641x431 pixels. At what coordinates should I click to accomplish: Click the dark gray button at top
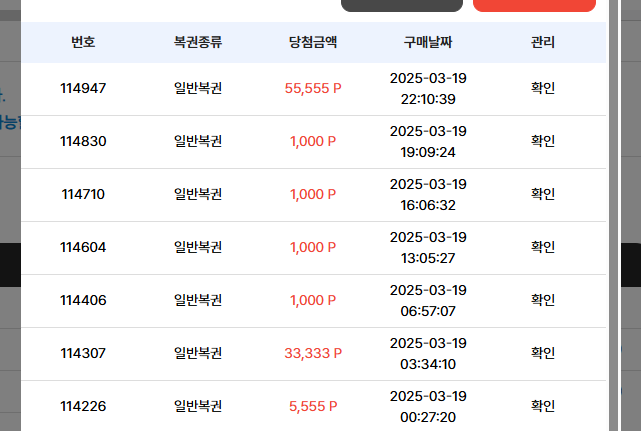[402, 5]
